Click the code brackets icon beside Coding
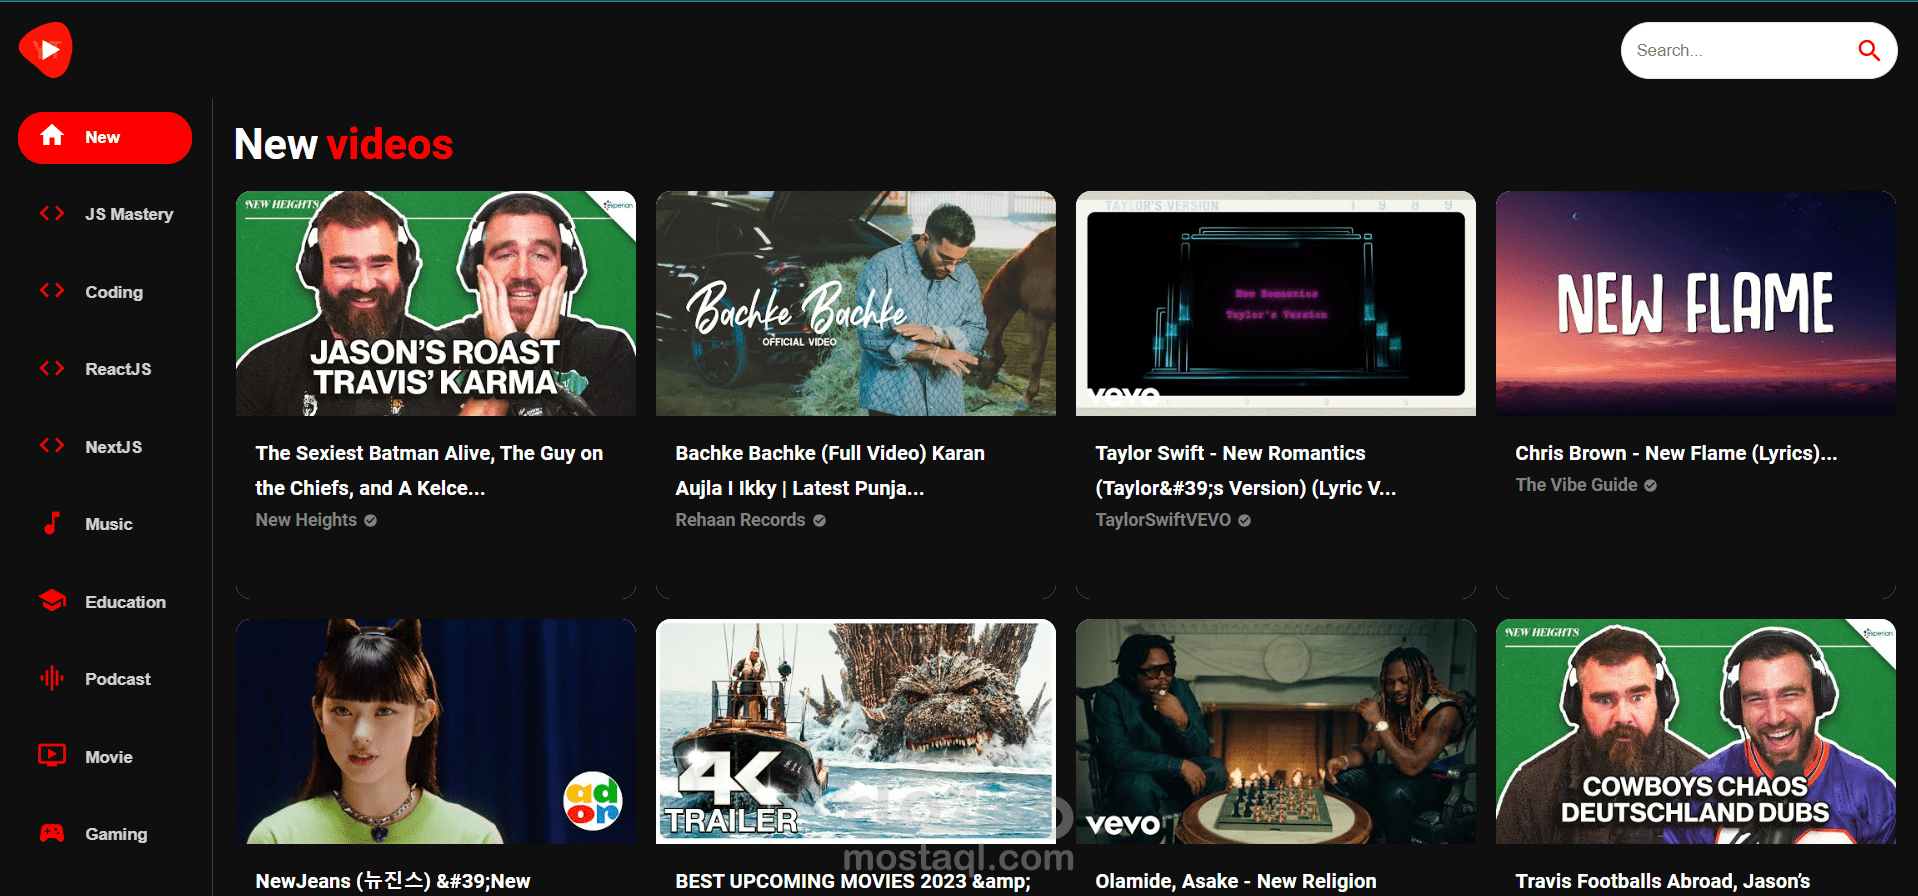 (x=52, y=291)
